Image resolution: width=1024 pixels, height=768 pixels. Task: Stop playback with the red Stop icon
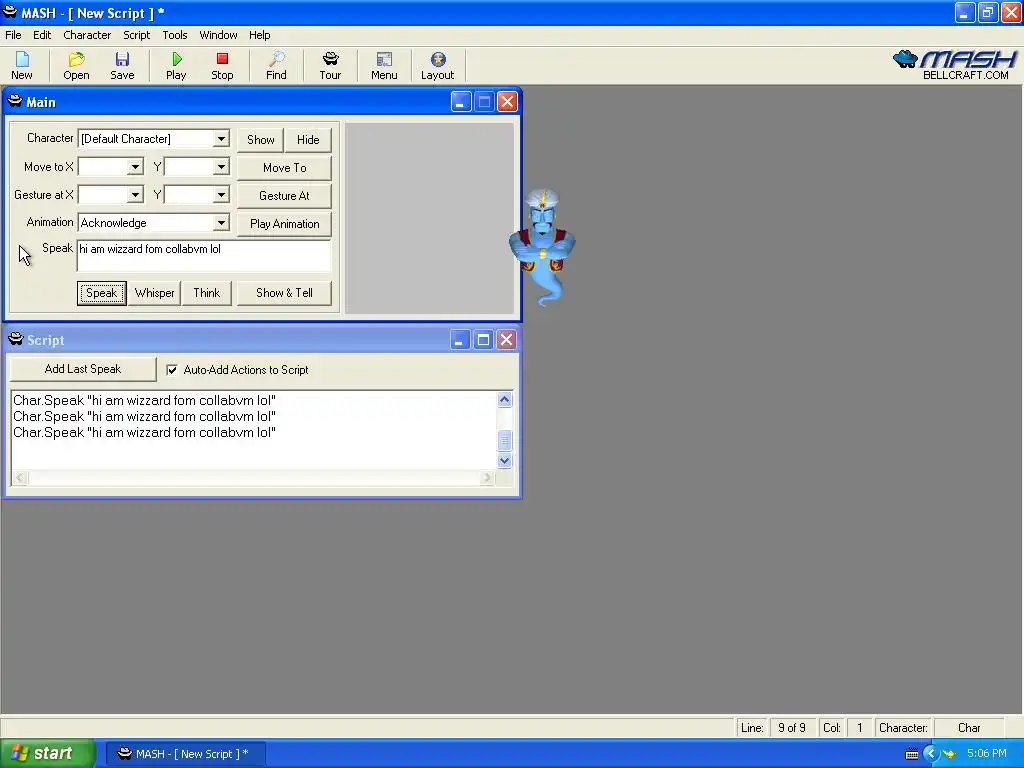coord(222,66)
